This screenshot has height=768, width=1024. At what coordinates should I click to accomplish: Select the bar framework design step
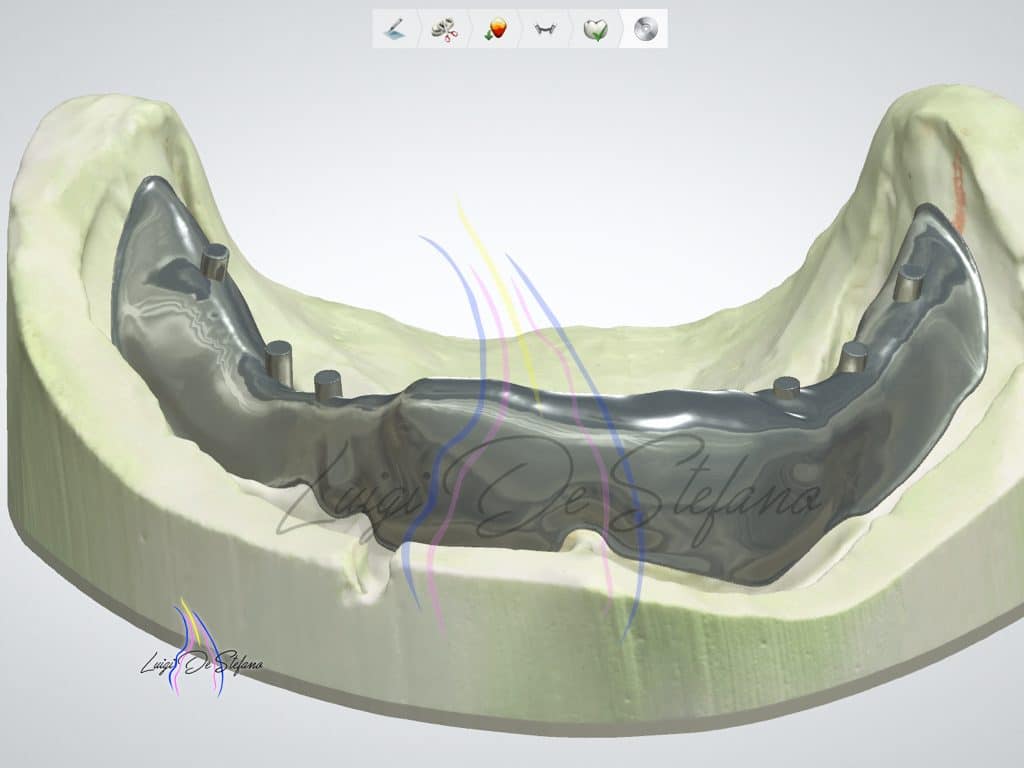tap(545, 29)
